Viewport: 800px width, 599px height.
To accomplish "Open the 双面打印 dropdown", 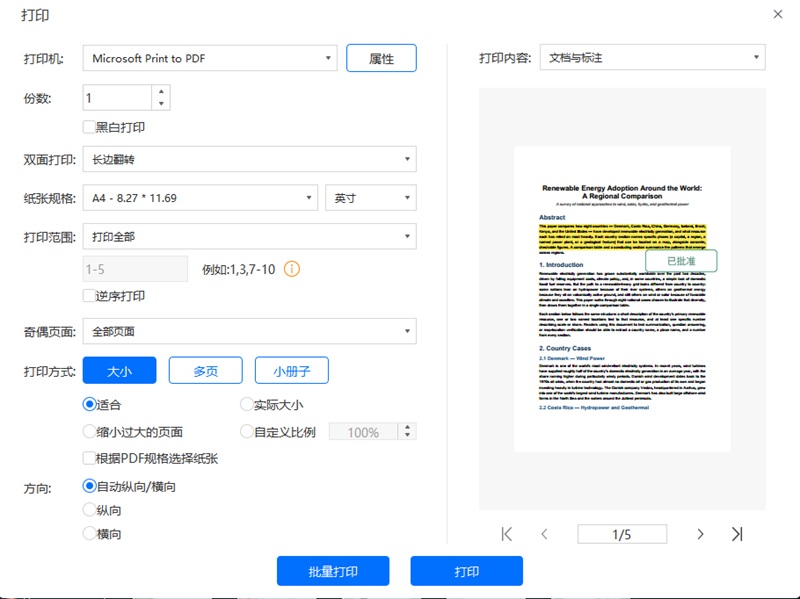I will point(249,159).
